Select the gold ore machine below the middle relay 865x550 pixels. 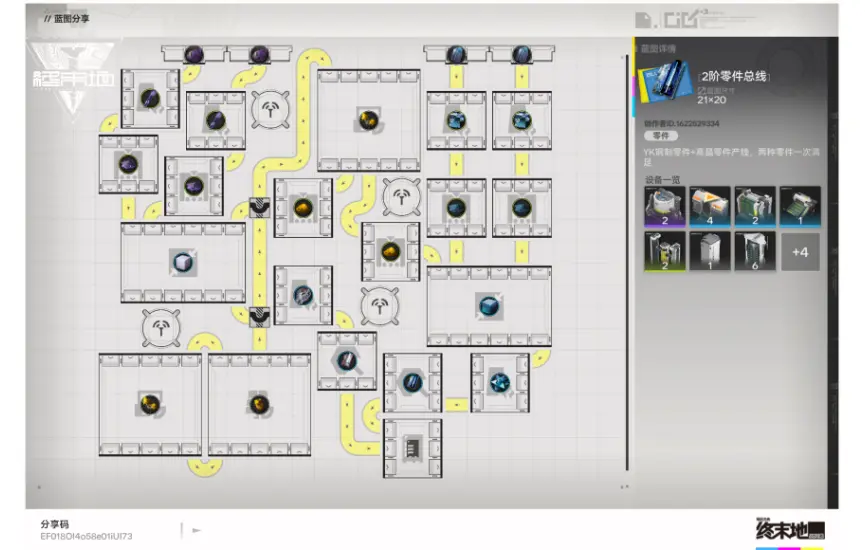click(x=391, y=252)
